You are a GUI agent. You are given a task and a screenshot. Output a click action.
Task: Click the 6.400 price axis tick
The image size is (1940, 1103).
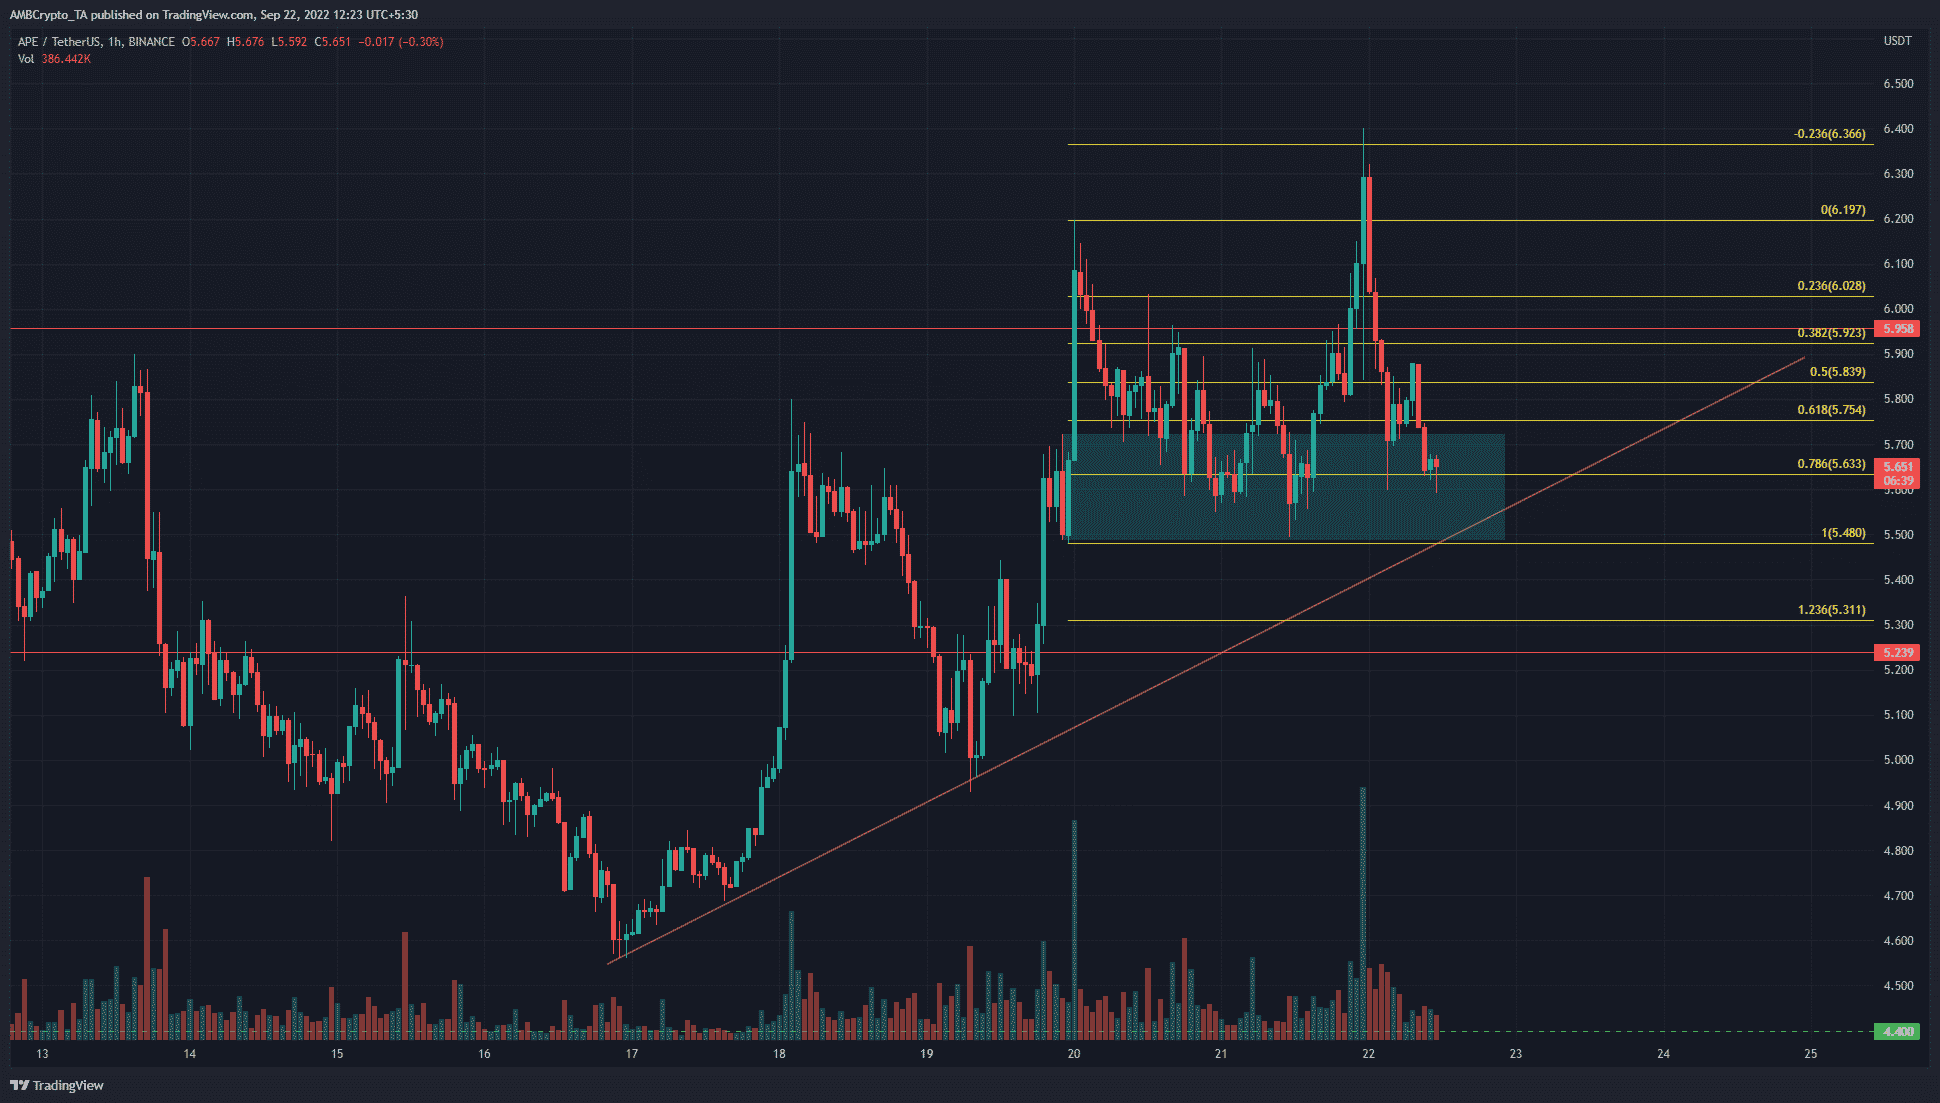(x=1898, y=129)
